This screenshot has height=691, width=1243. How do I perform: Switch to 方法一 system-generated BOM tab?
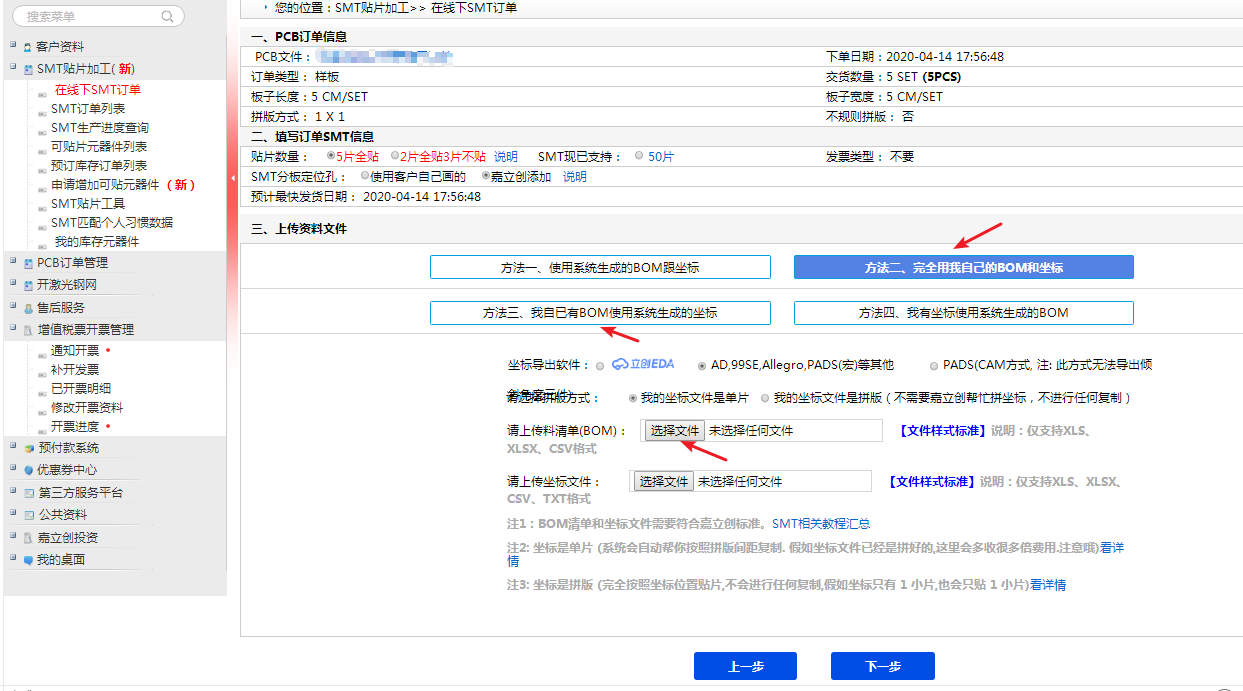pyautogui.click(x=600, y=267)
